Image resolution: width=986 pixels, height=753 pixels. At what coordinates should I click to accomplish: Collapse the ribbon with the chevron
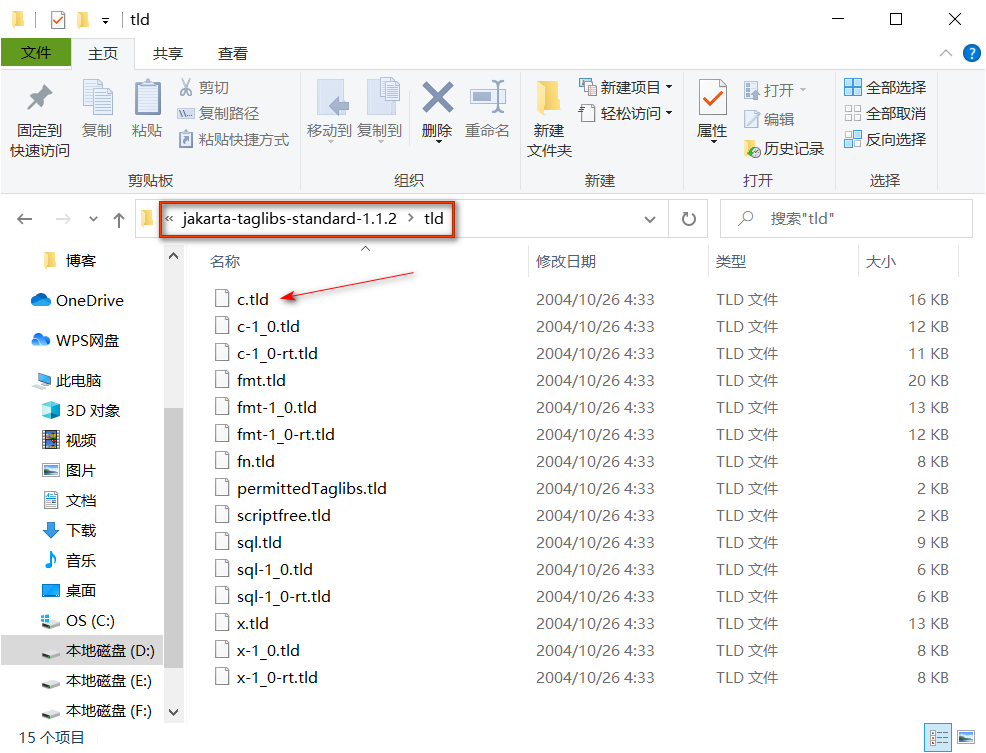pyautogui.click(x=946, y=53)
